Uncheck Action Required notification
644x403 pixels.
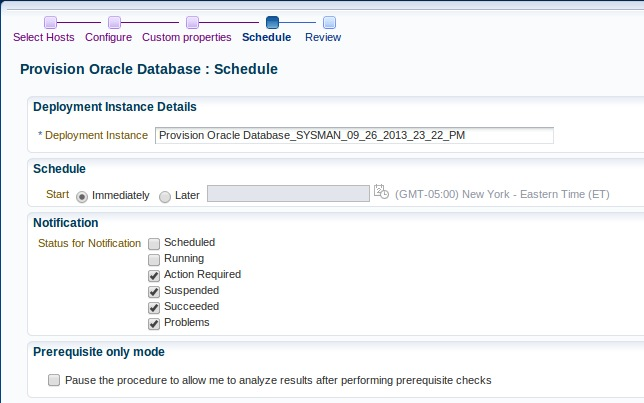[154, 276]
